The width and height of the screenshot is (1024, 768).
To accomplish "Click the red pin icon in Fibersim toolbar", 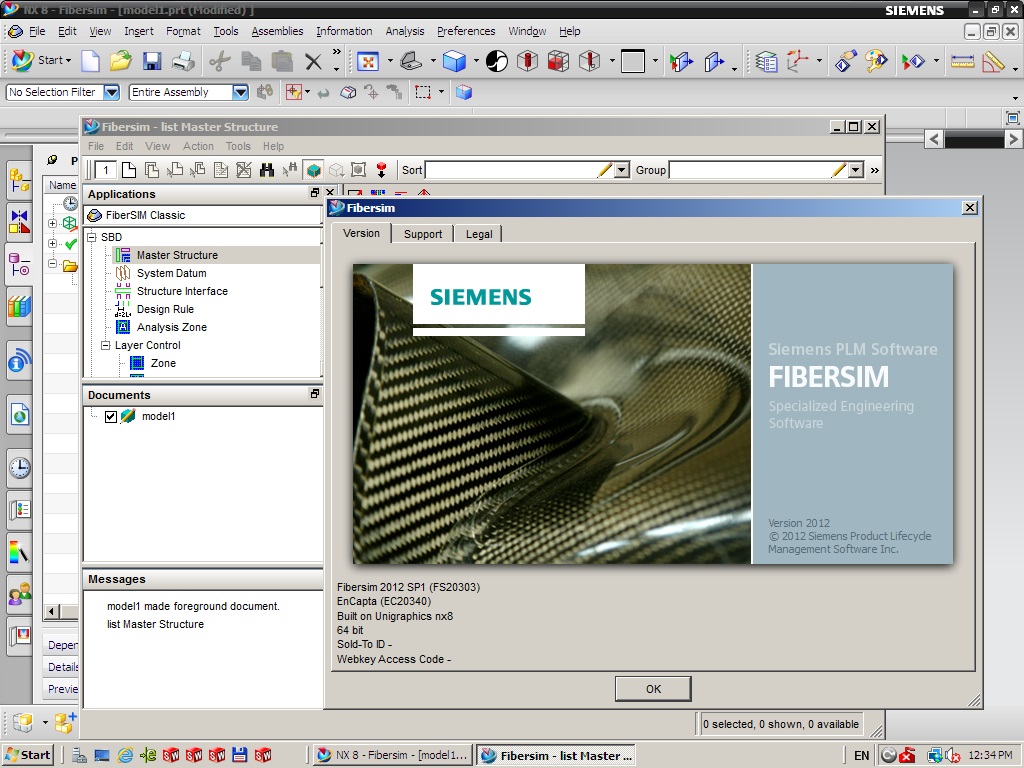I will point(381,170).
